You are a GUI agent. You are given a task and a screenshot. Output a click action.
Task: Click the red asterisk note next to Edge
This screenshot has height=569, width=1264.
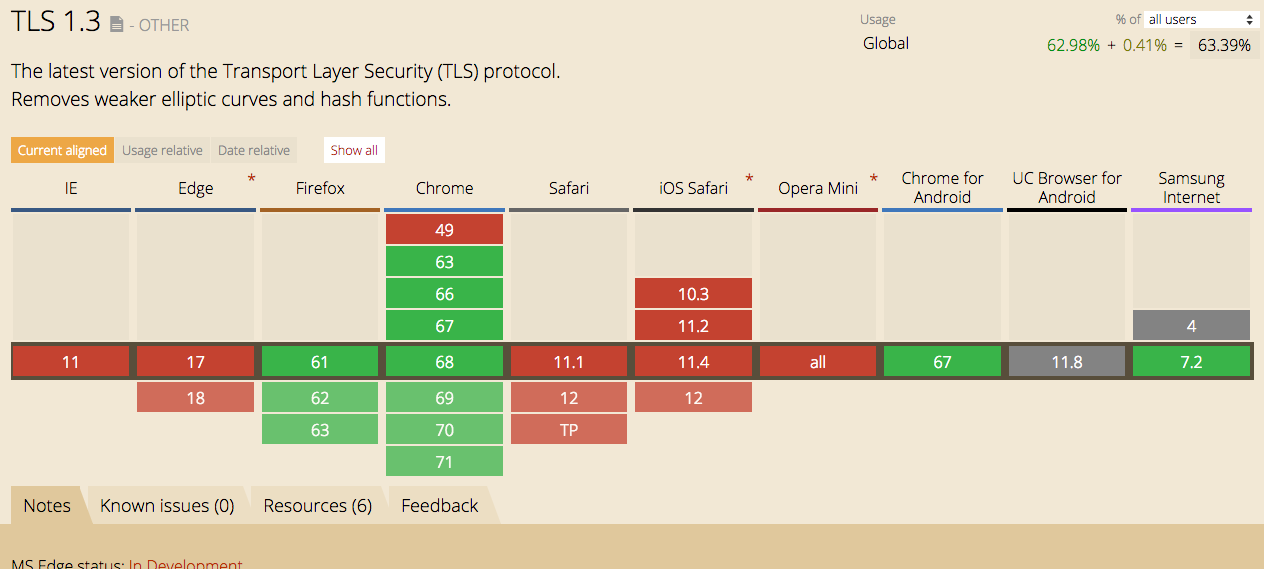point(251,179)
